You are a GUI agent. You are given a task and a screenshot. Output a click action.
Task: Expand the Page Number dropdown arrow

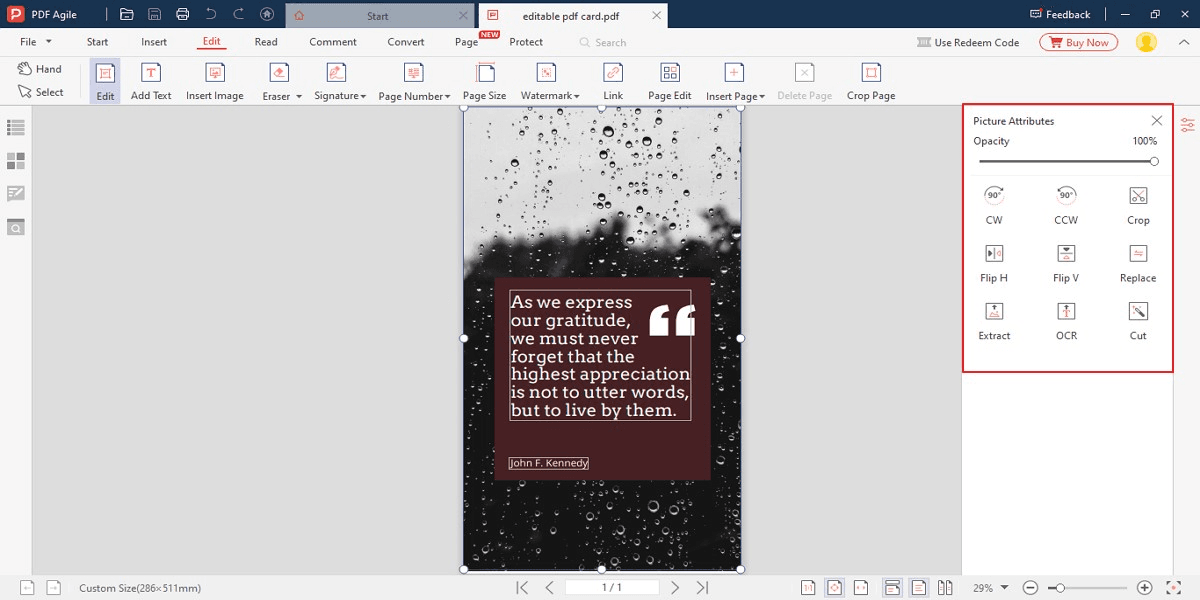coord(449,97)
